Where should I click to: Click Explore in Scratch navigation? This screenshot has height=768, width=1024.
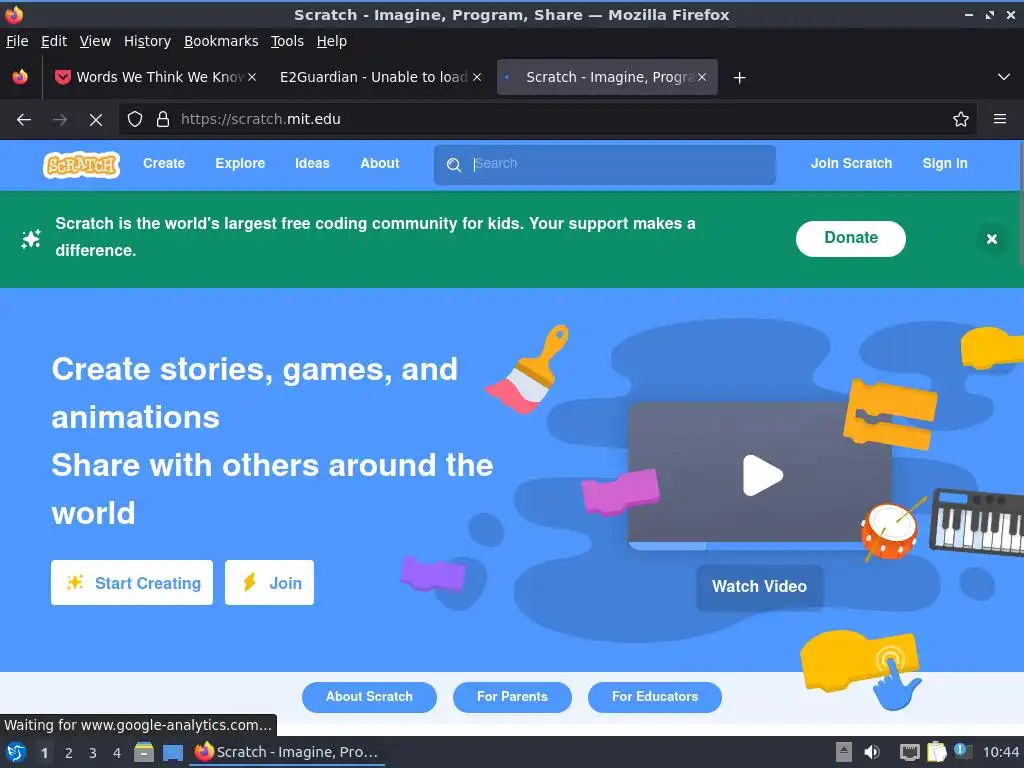pyautogui.click(x=240, y=164)
